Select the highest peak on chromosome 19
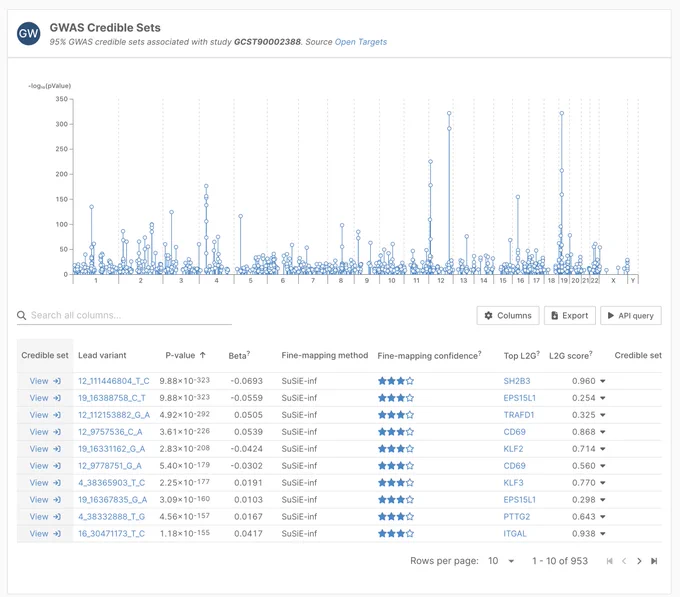Viewport: 680px width, 597px height. (562, 114)
